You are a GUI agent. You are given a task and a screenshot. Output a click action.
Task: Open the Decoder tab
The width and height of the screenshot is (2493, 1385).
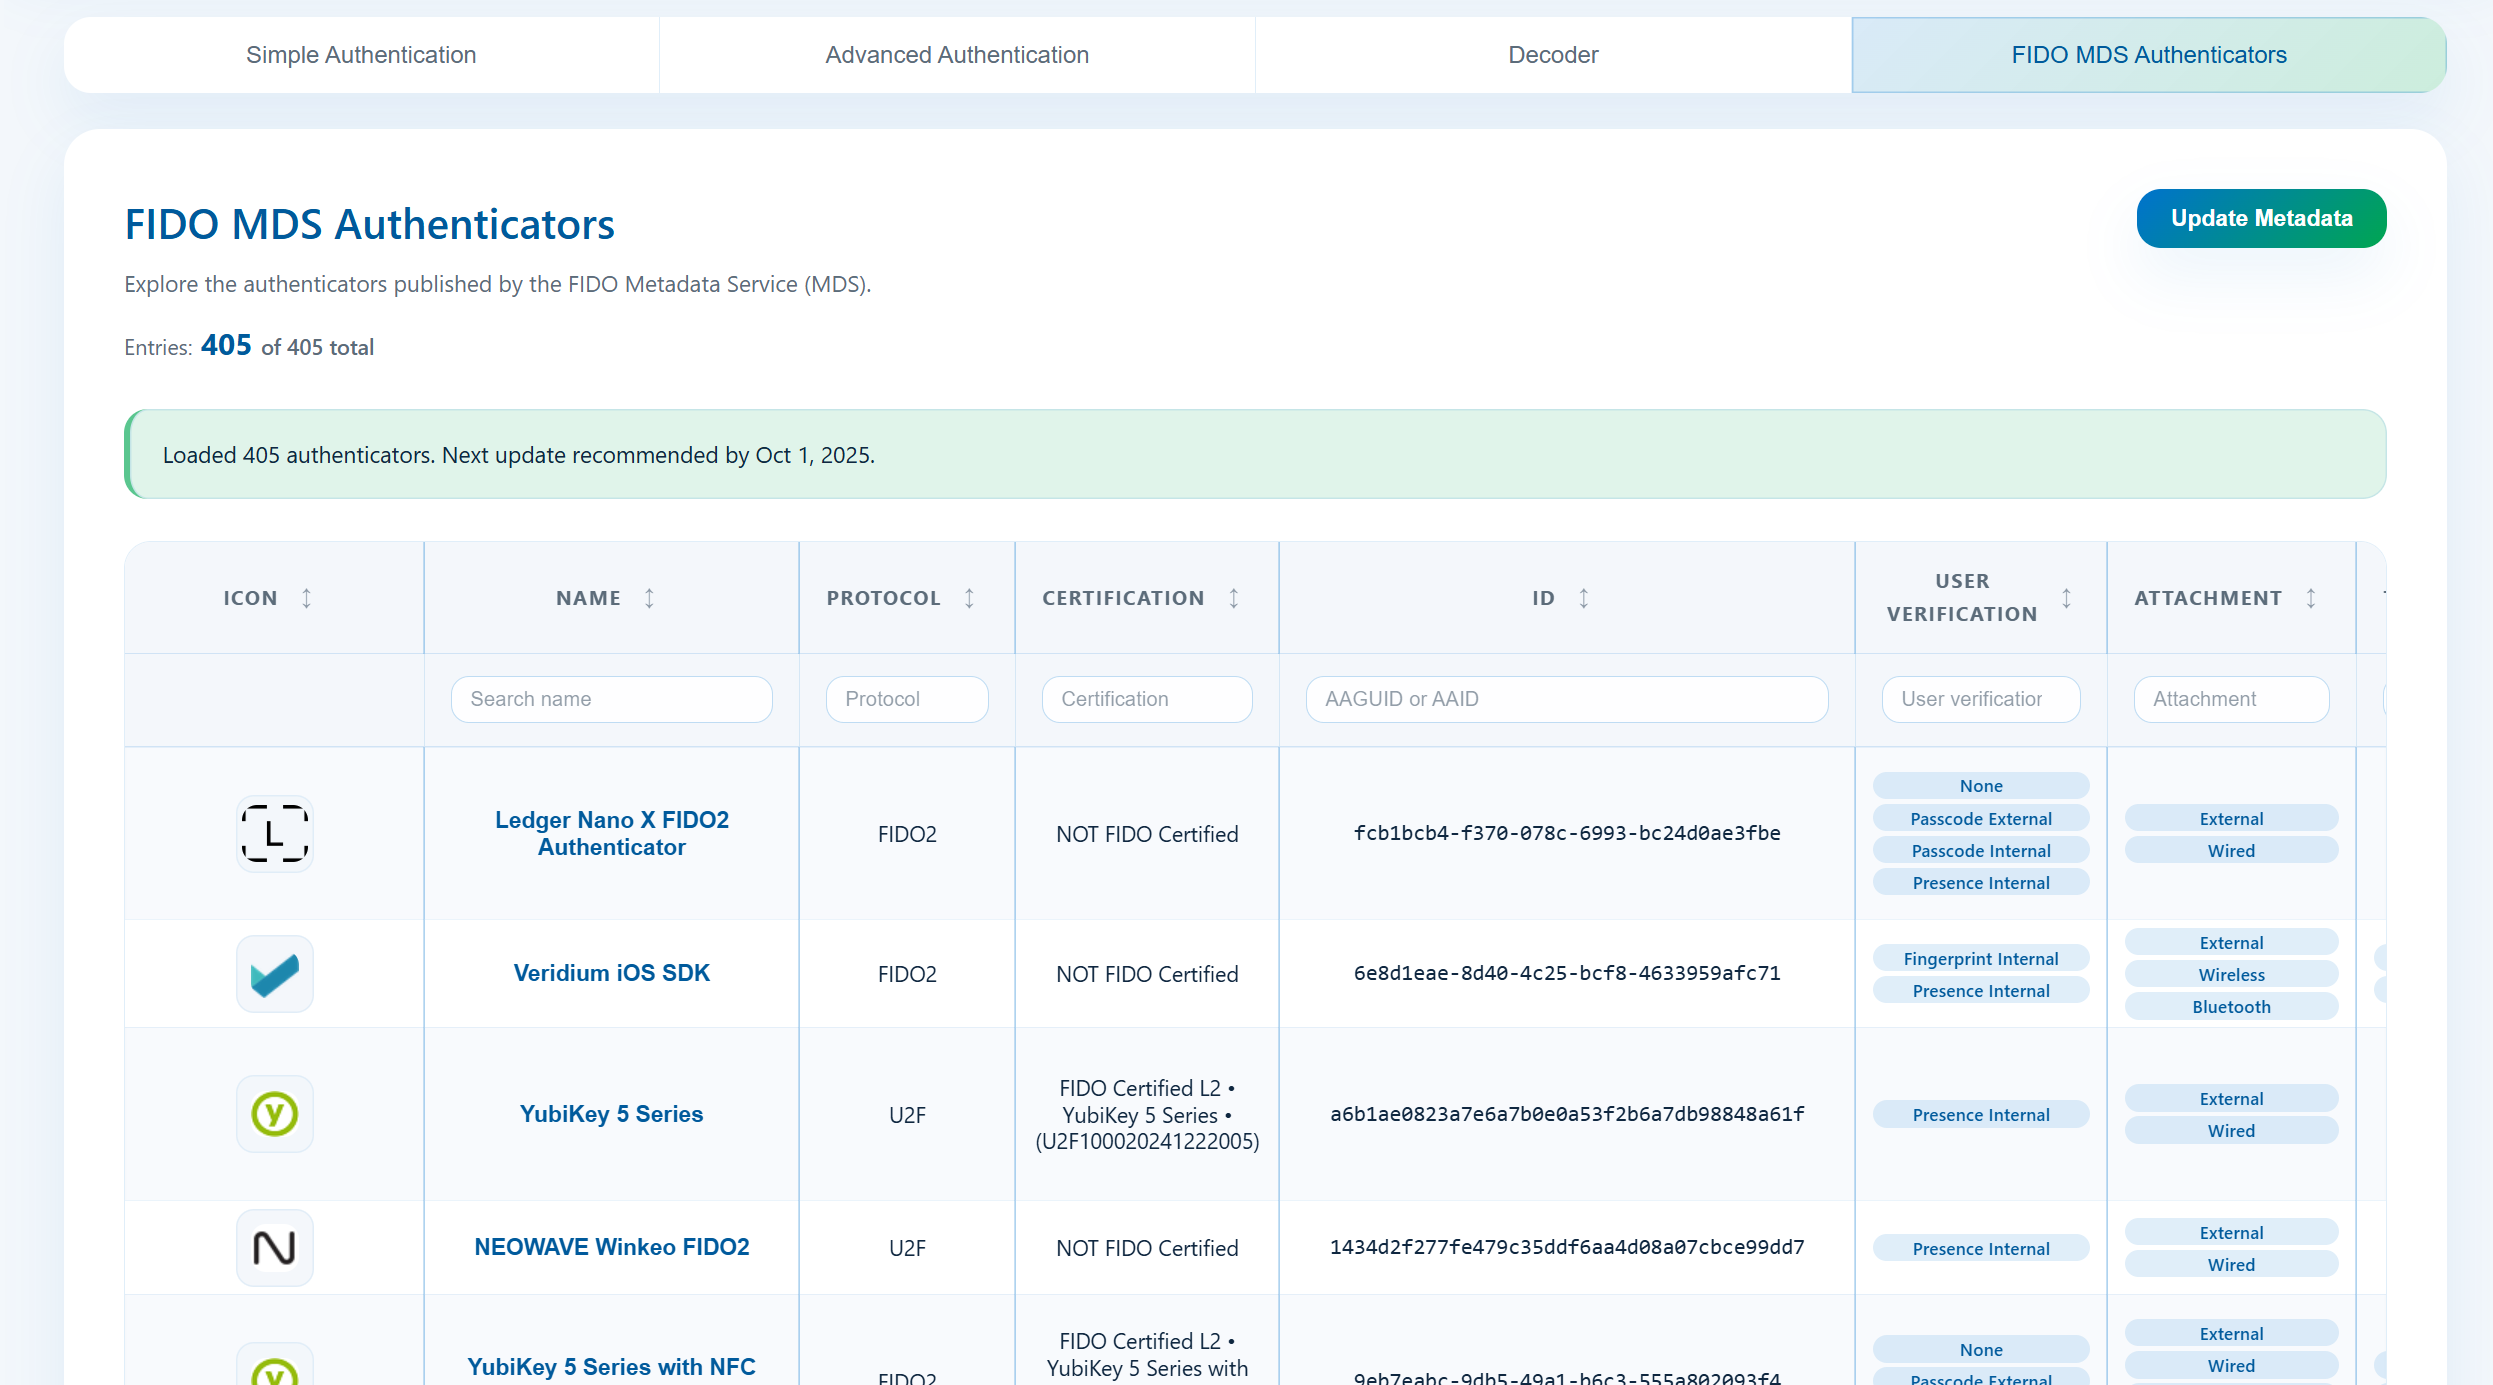[1553, 55]
